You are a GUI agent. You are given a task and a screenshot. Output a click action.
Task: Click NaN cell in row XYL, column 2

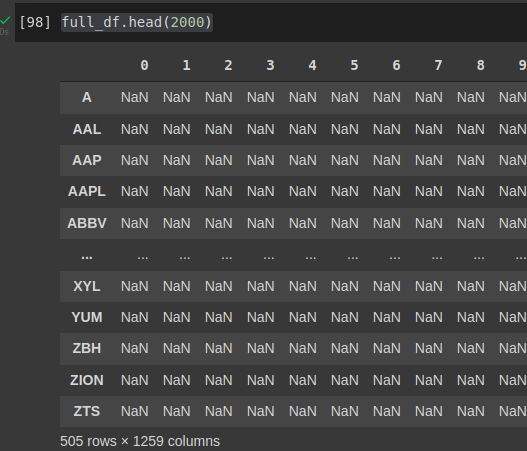[x=219, y=287]
